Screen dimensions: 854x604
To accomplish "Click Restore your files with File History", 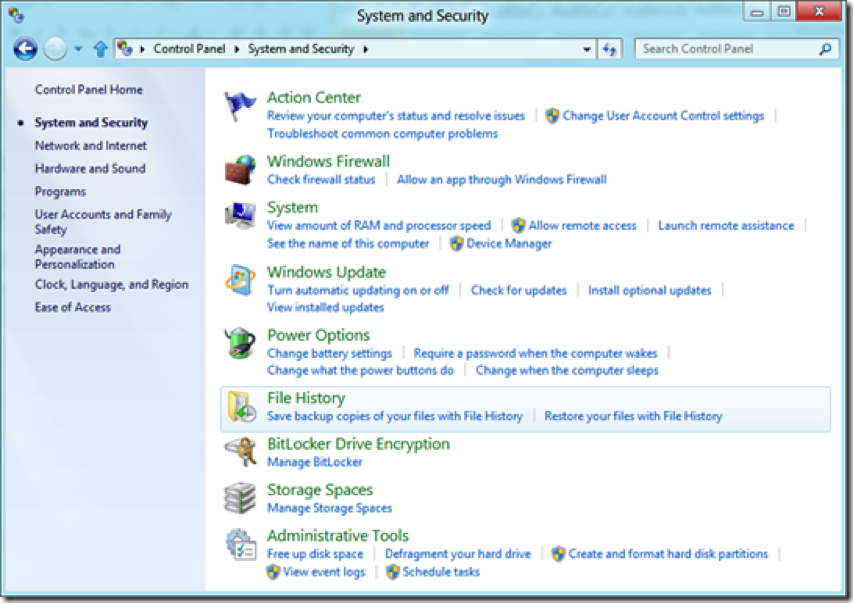I will click(x=633, y=417).
